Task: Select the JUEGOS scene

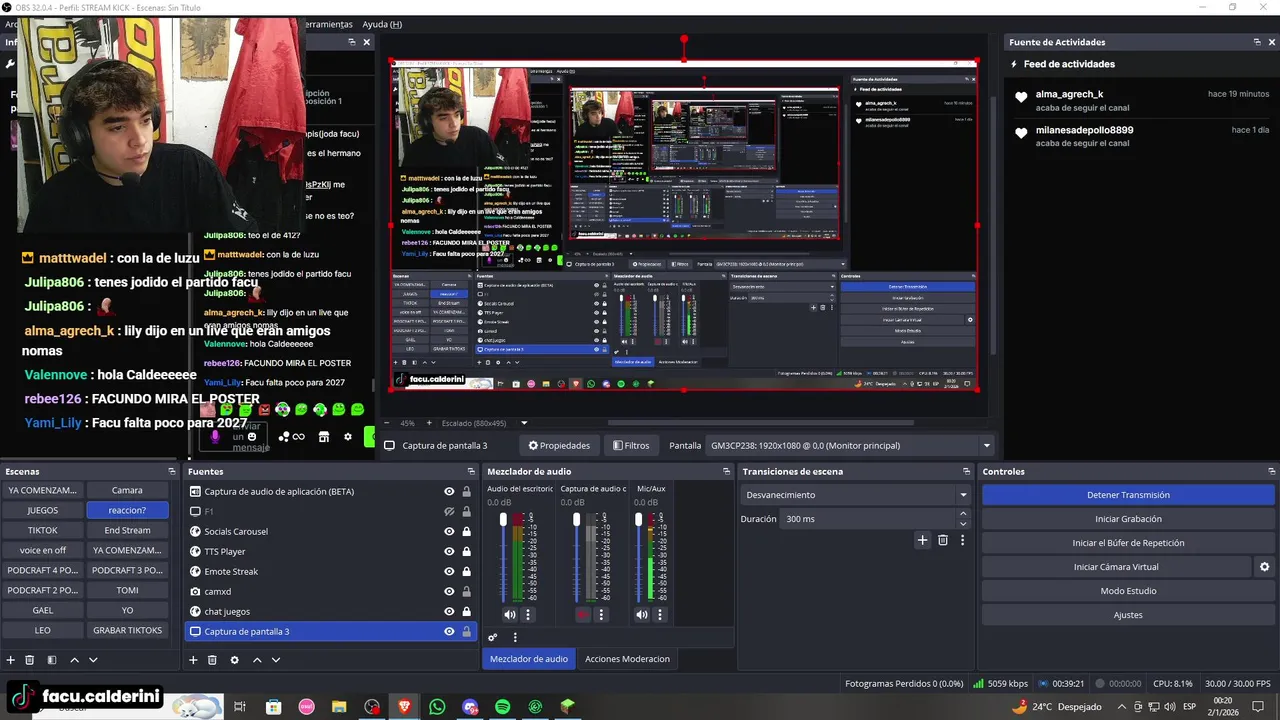Action: pyautogui.click(x=43, y=510)
